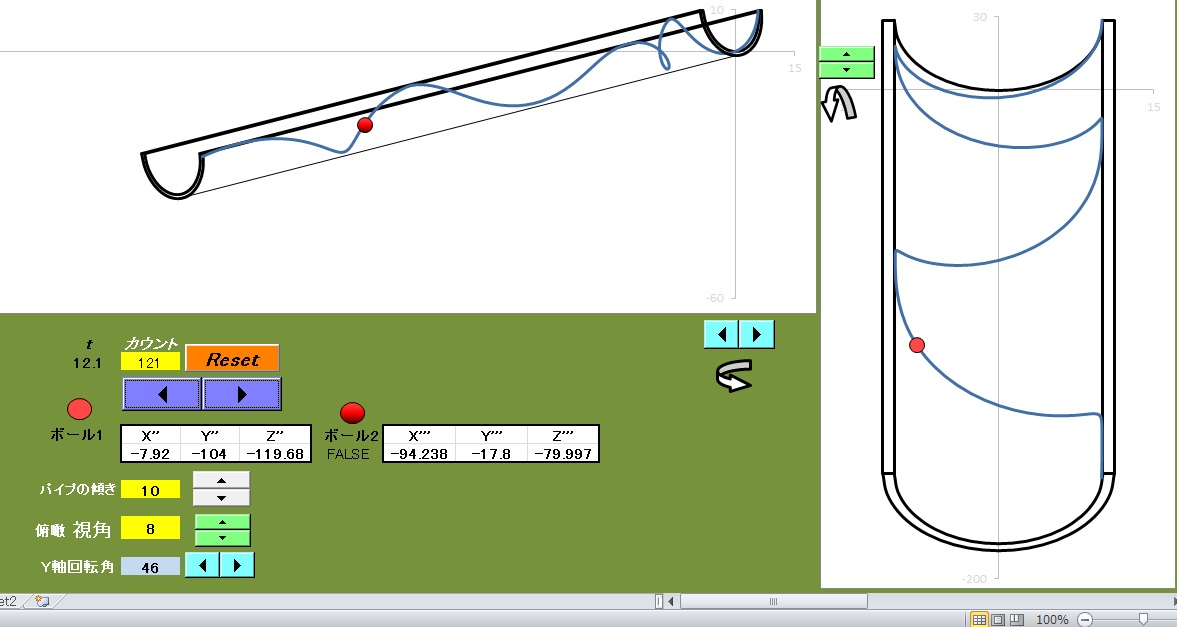Switch to Page Break Preview in status bar
Image resolution: width=1177 pixels, height=627 pixels.
pyautogui.click(x=1016, y=619)
